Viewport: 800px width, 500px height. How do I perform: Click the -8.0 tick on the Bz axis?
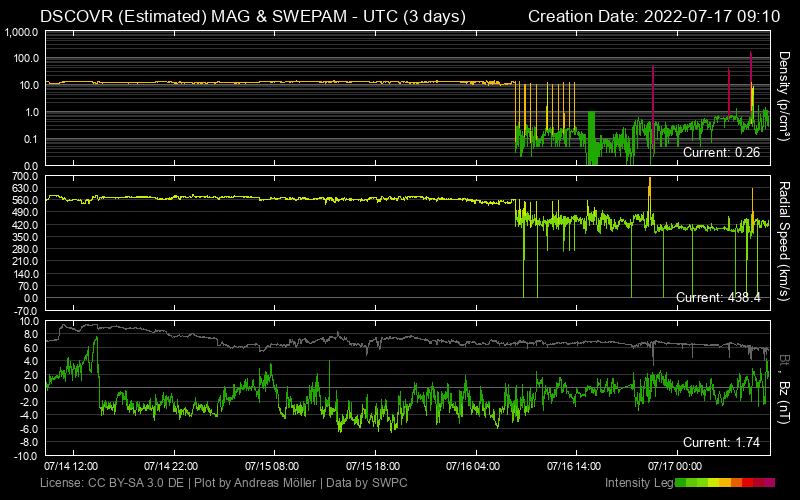coord(28,442)
